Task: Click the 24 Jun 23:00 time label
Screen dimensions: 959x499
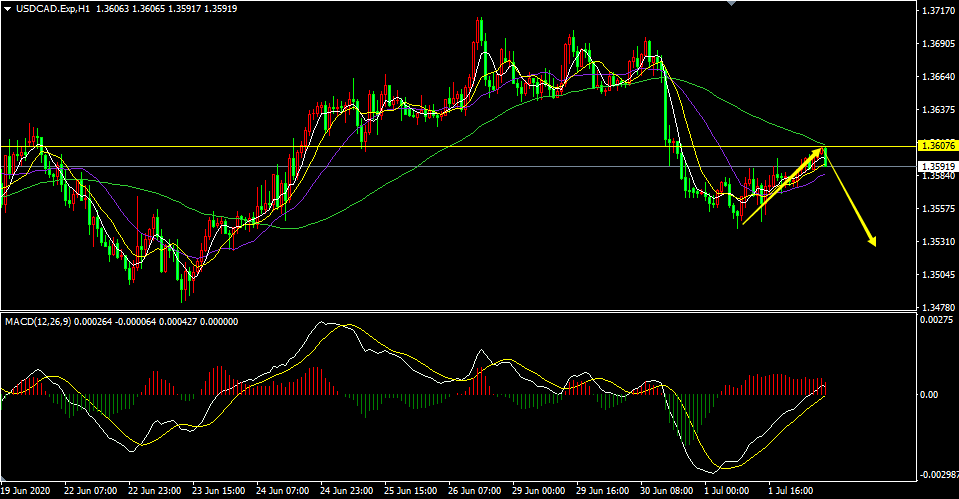Action: pyautogui.click(x=347, y=490)
